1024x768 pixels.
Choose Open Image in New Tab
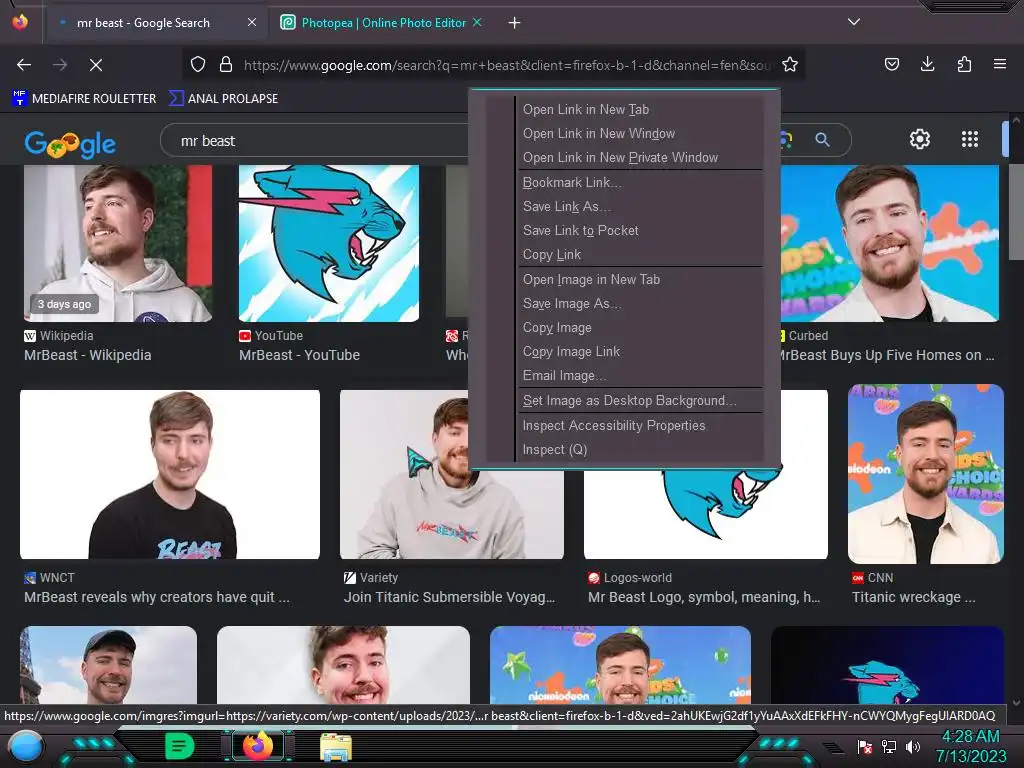[591, 280]
